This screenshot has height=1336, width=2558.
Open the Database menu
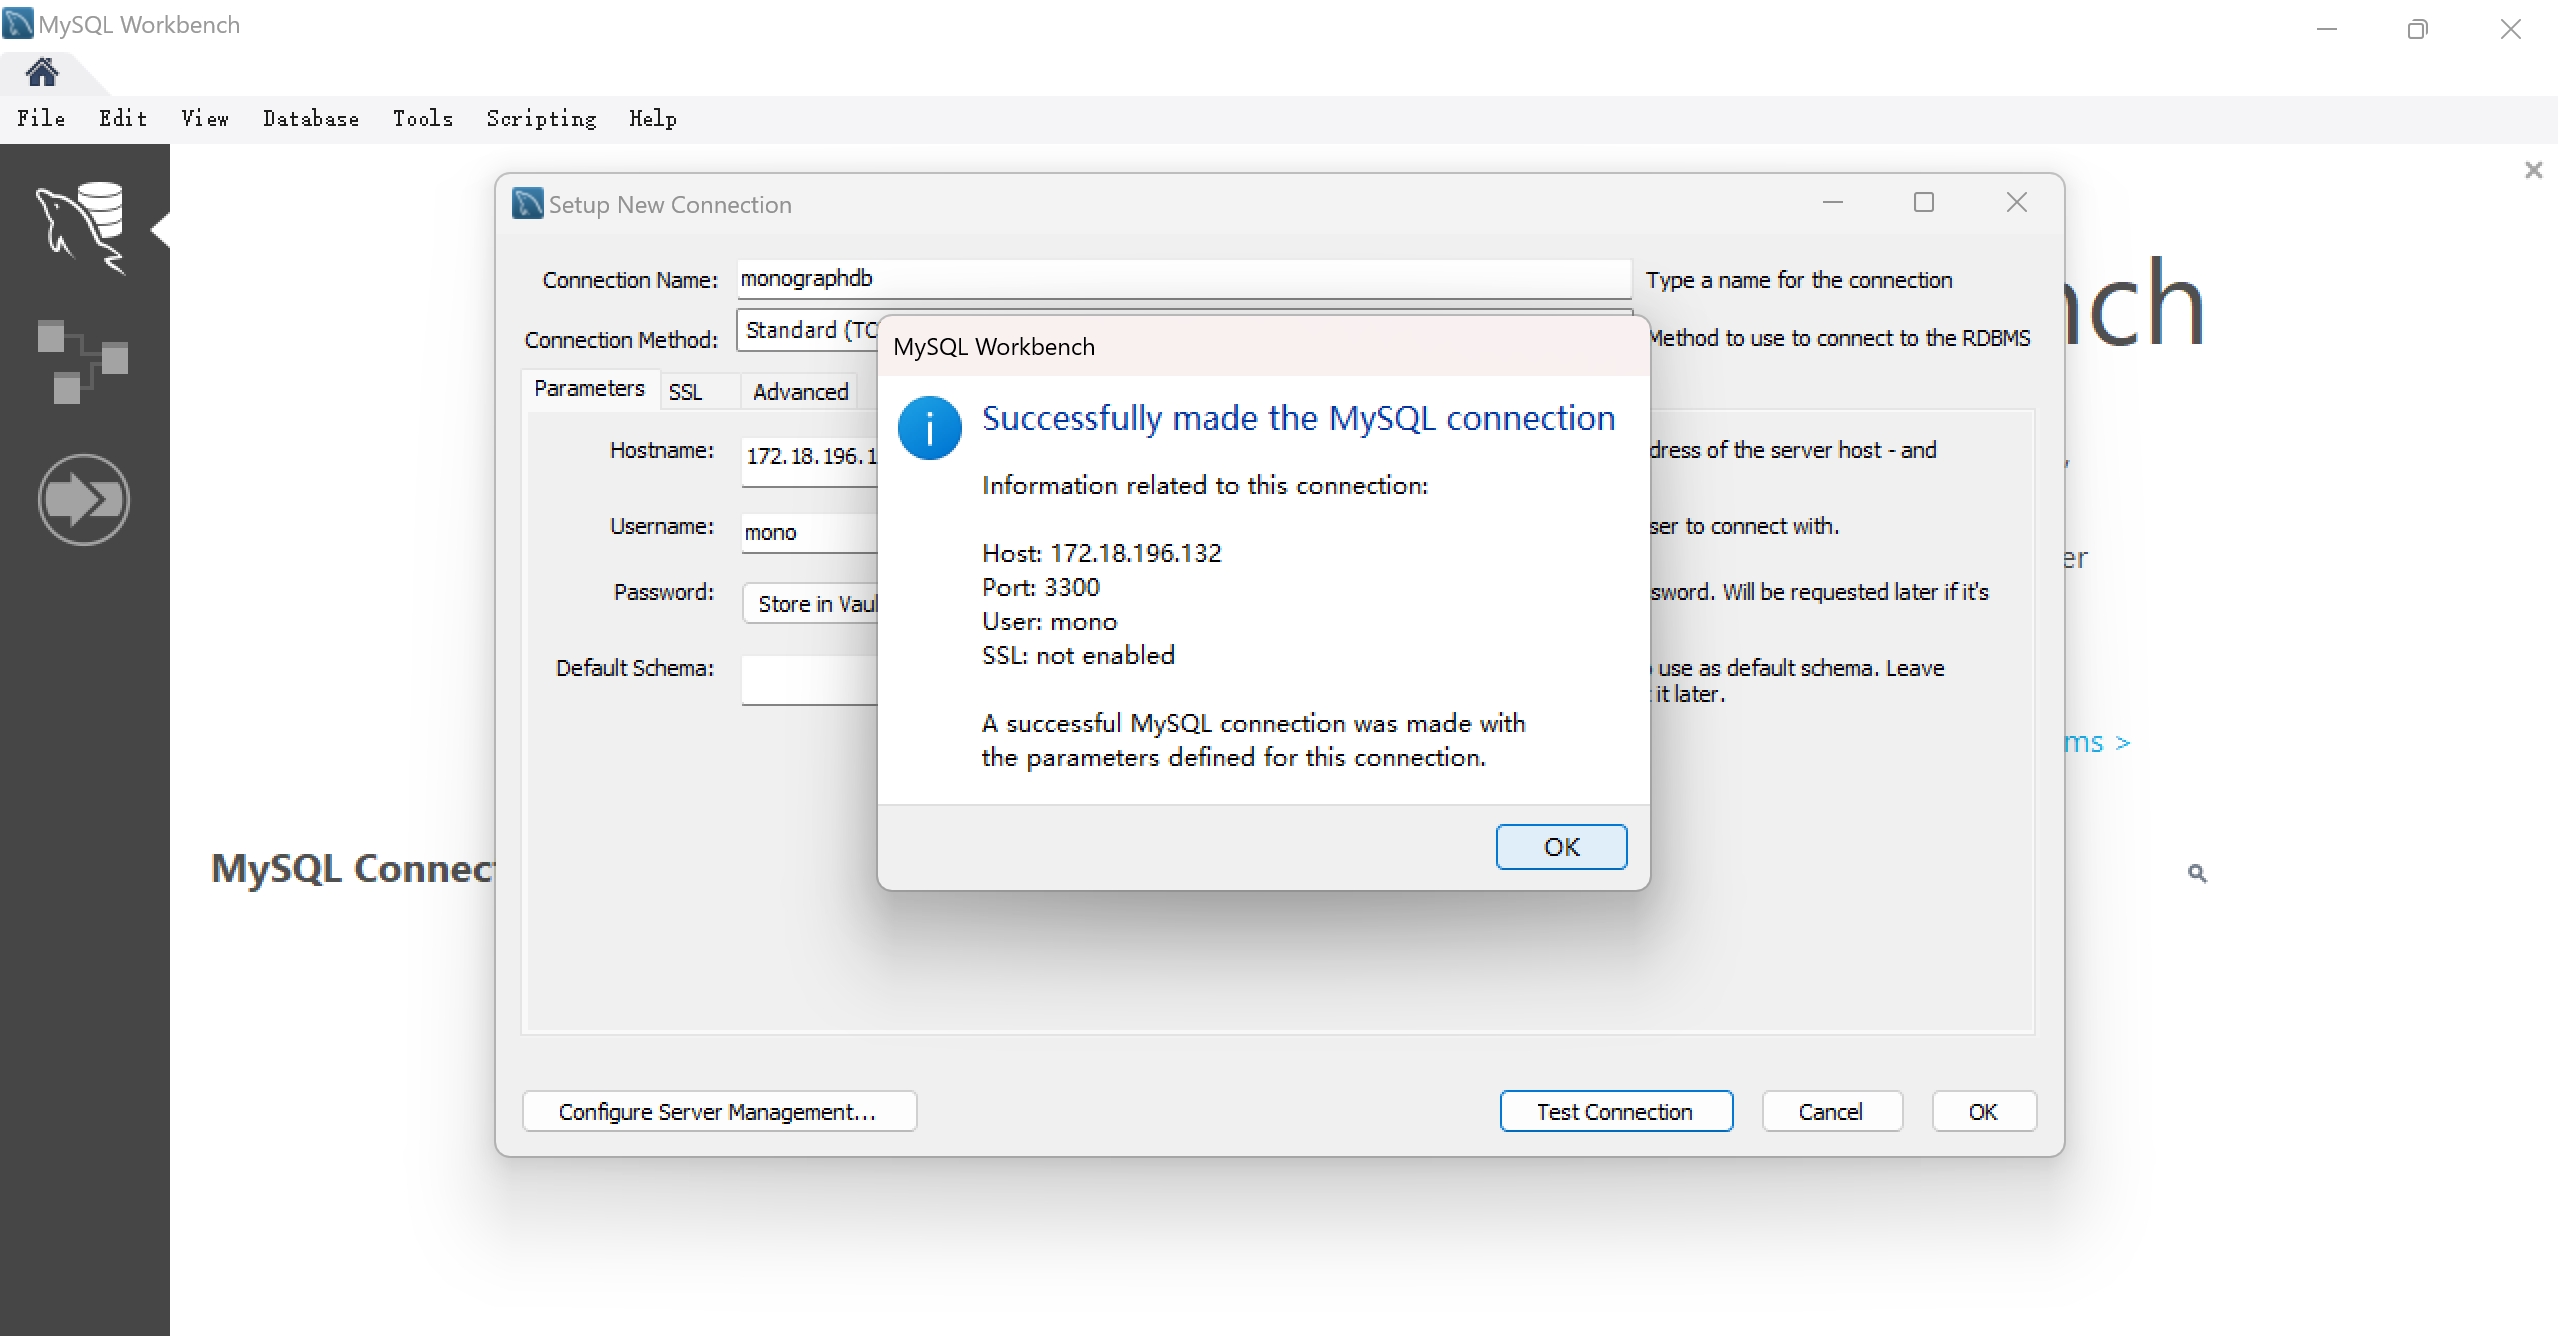(311, 118)
